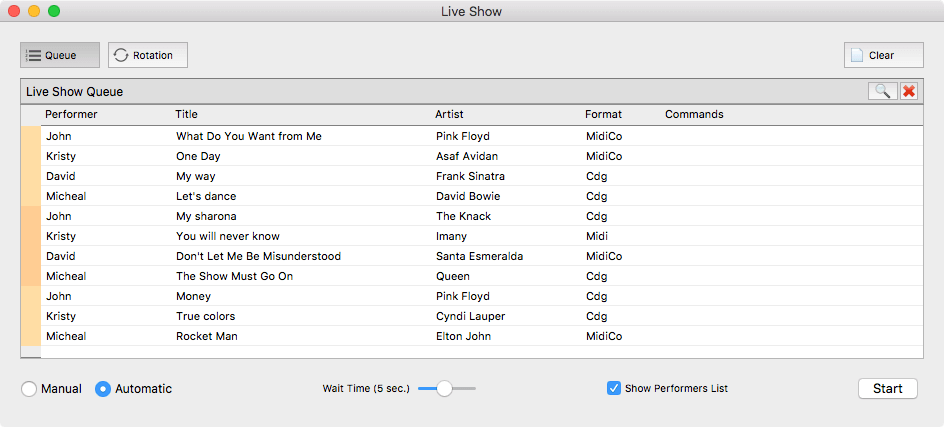Viewport: 944px width, 427px height.
Task: Sort by the Performer column header
Action: click(71, 114)
